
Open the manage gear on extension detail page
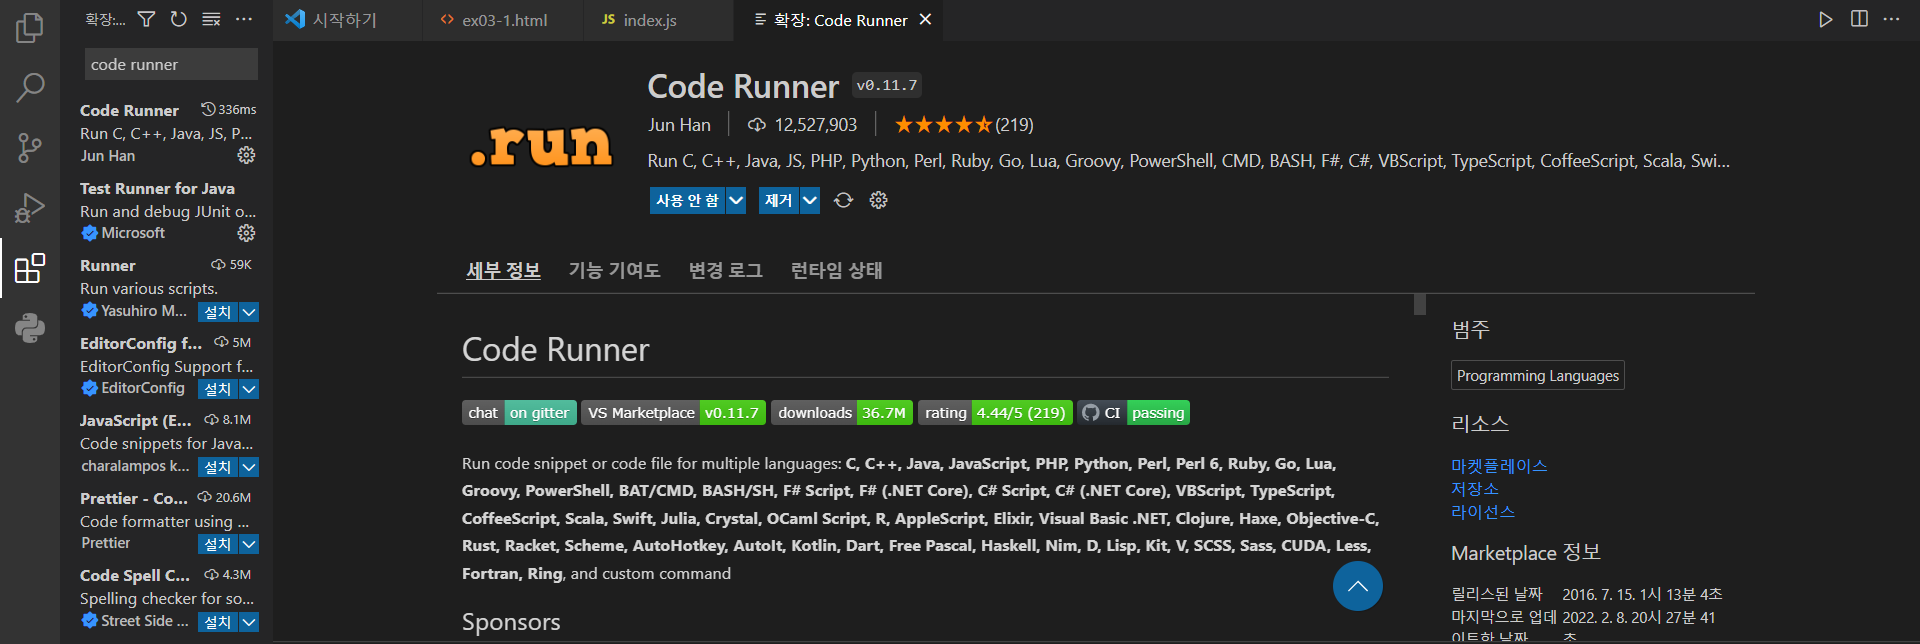[x=878, y=200]
